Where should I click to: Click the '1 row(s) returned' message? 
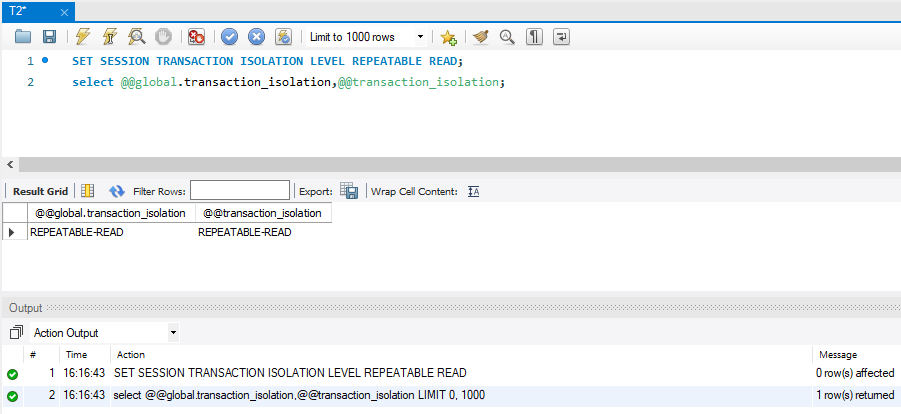coord(855,395)
